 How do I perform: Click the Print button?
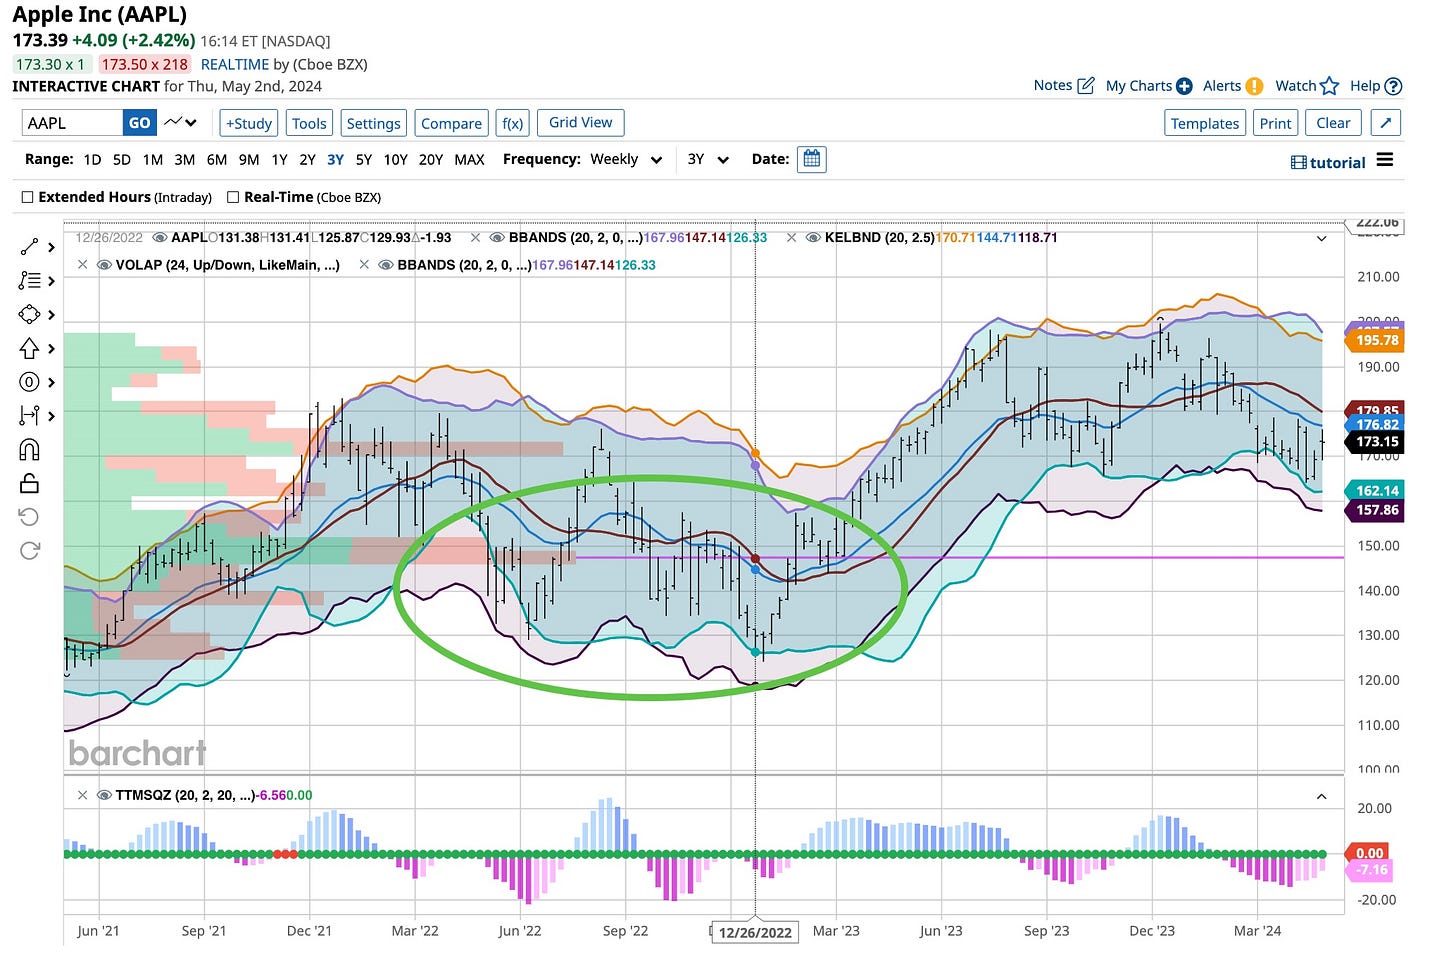pyautogui.click(x=1275, y=123)
